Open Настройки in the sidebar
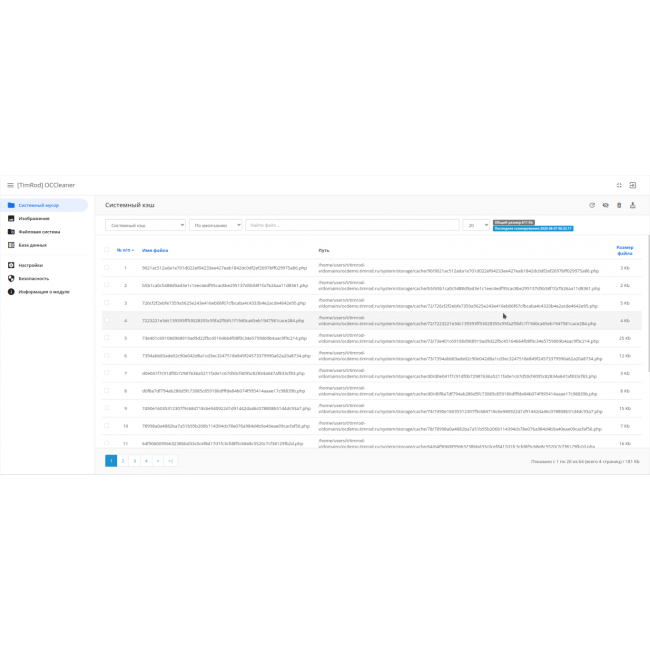 (x=30, y=265)
